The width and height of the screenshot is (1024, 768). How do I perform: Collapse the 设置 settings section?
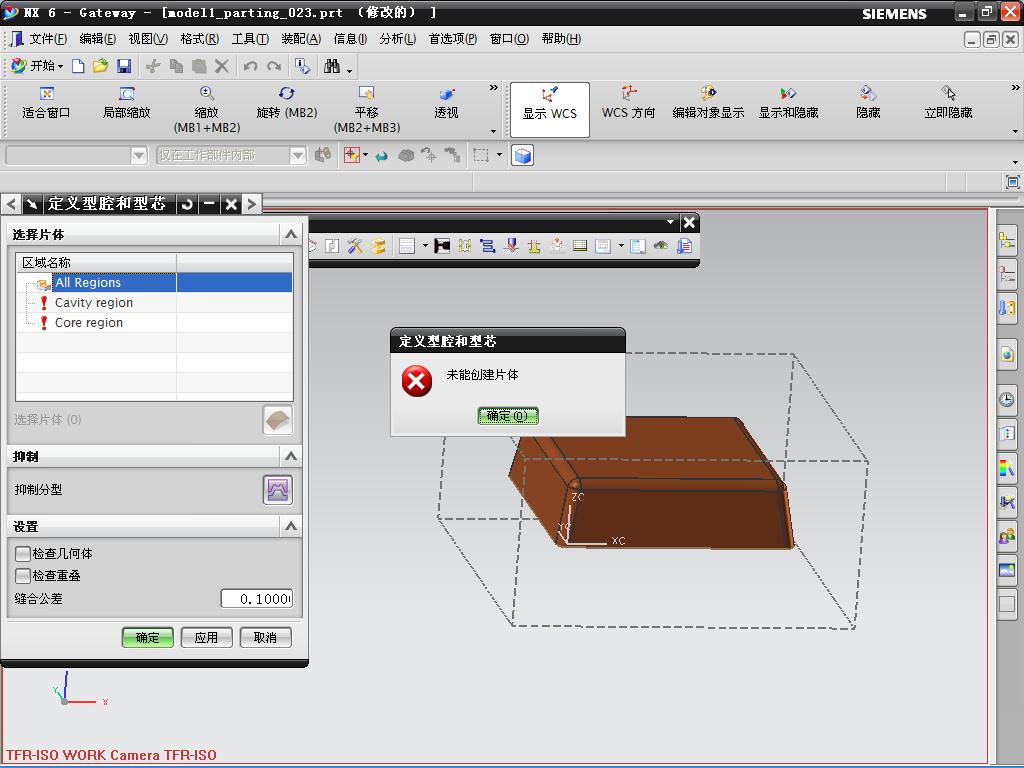pos(291,526)
